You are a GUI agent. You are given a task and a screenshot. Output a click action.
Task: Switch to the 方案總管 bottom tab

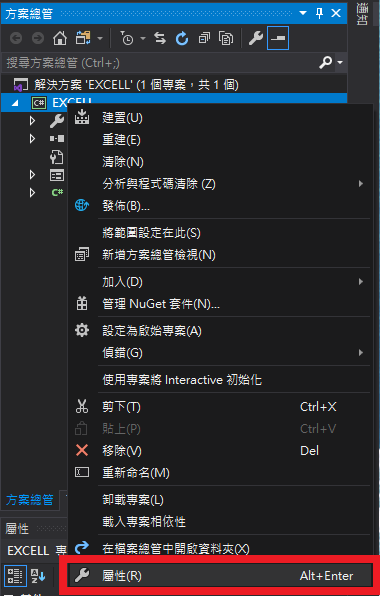point(30,500)
